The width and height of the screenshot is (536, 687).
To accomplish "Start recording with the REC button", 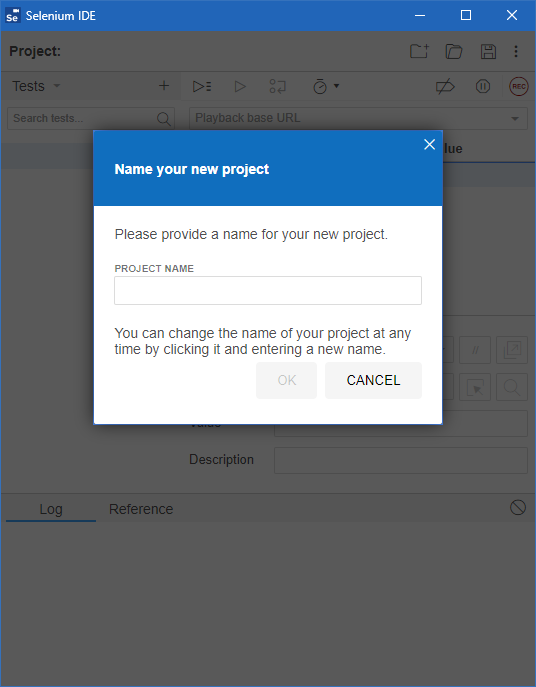I will (x=518, y=86).
